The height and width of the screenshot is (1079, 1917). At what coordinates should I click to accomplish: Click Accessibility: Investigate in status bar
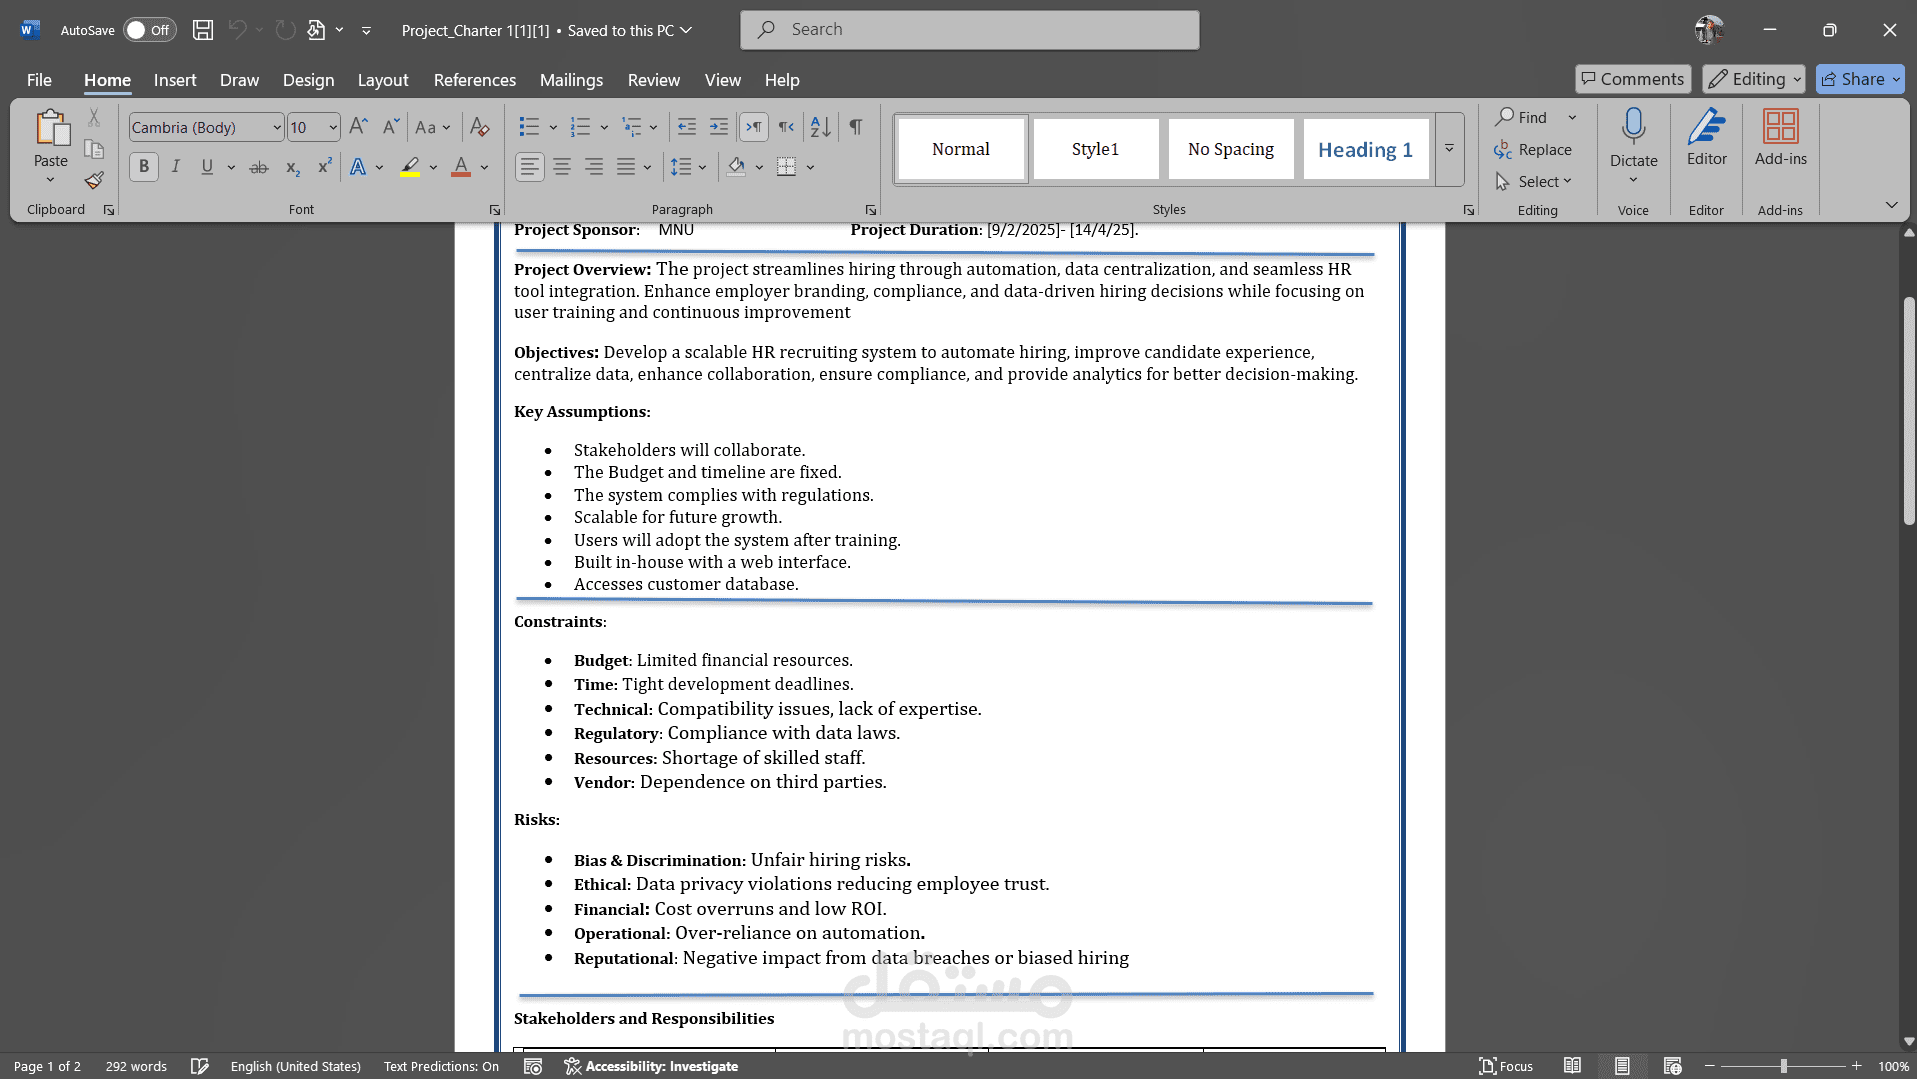coord(651,1066)
